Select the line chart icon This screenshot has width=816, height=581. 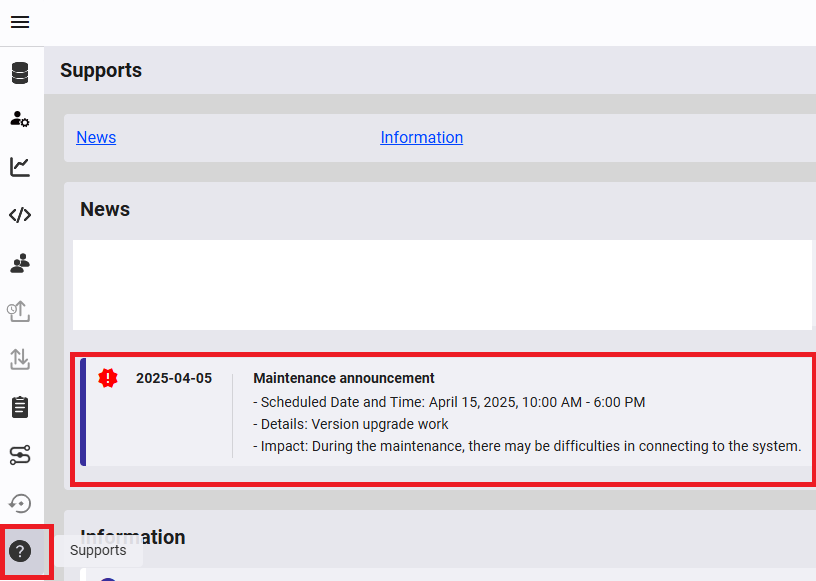click(x=20, y=167)
